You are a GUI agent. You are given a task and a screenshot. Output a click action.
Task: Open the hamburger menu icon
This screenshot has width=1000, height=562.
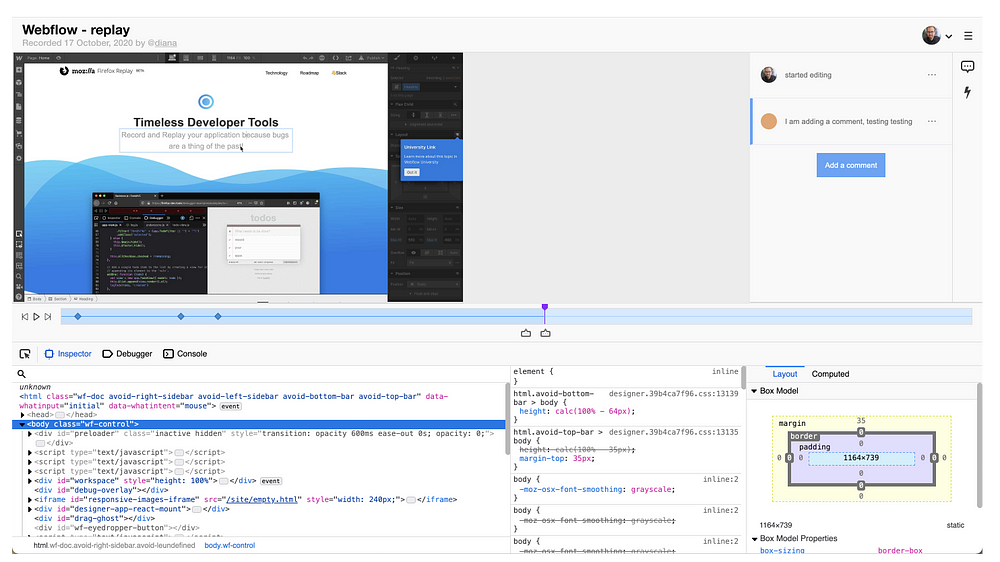click(x=968, y=36)
